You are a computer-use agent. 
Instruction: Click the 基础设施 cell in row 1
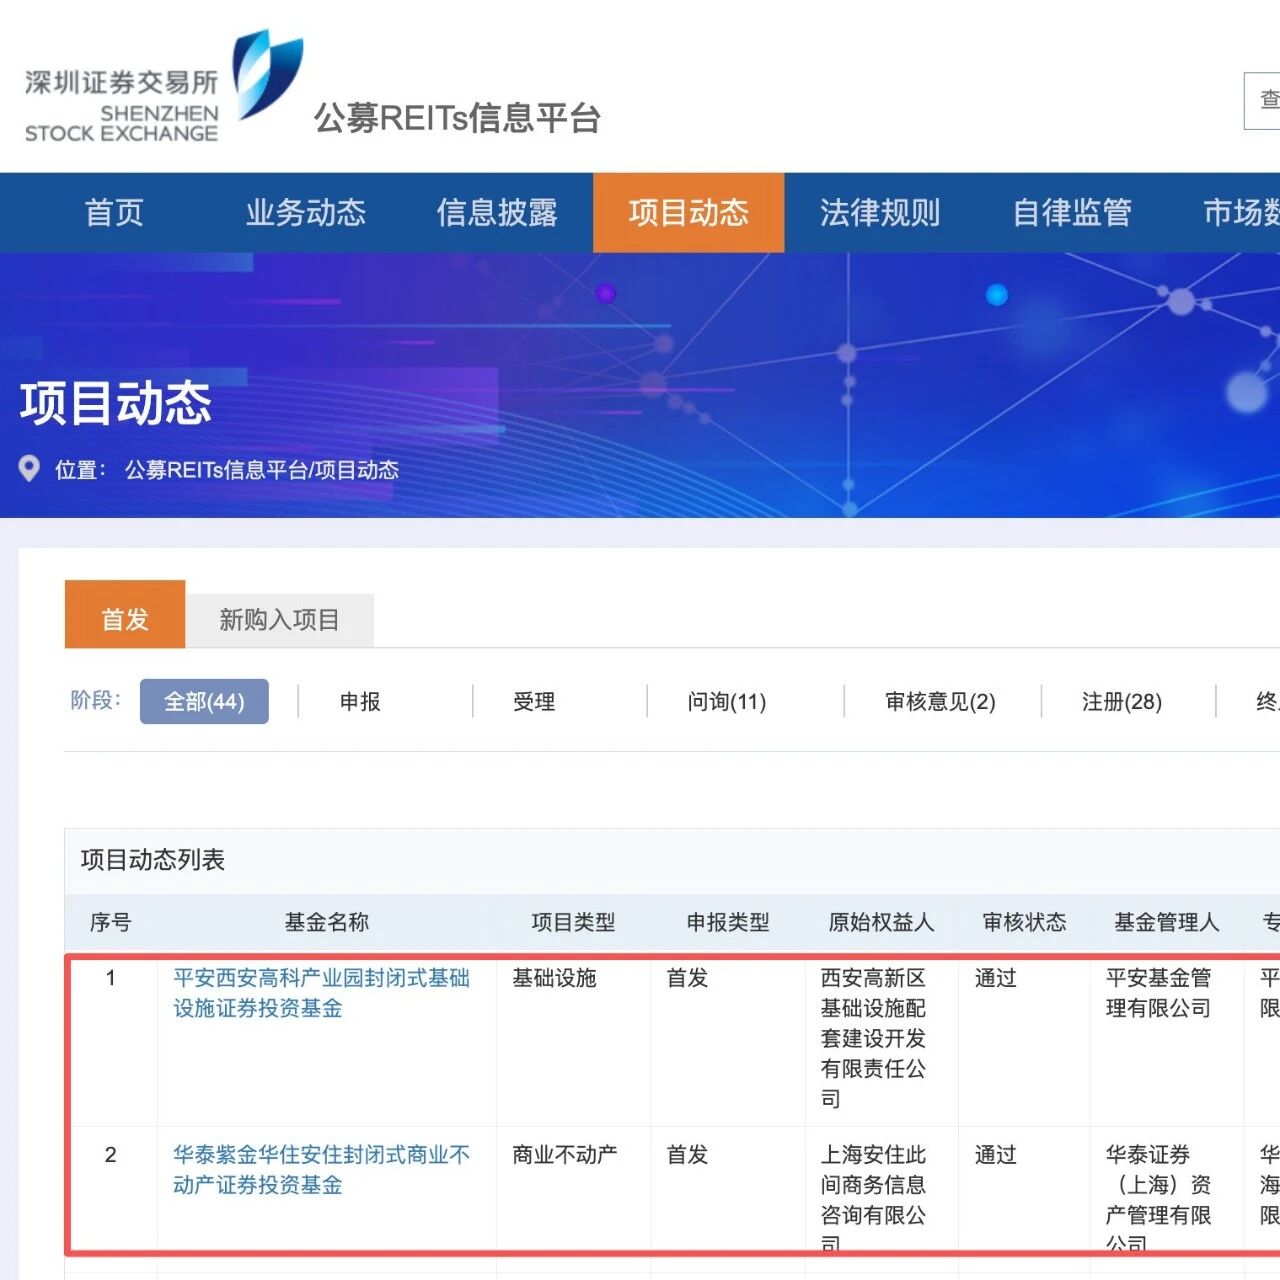[554, 978]
